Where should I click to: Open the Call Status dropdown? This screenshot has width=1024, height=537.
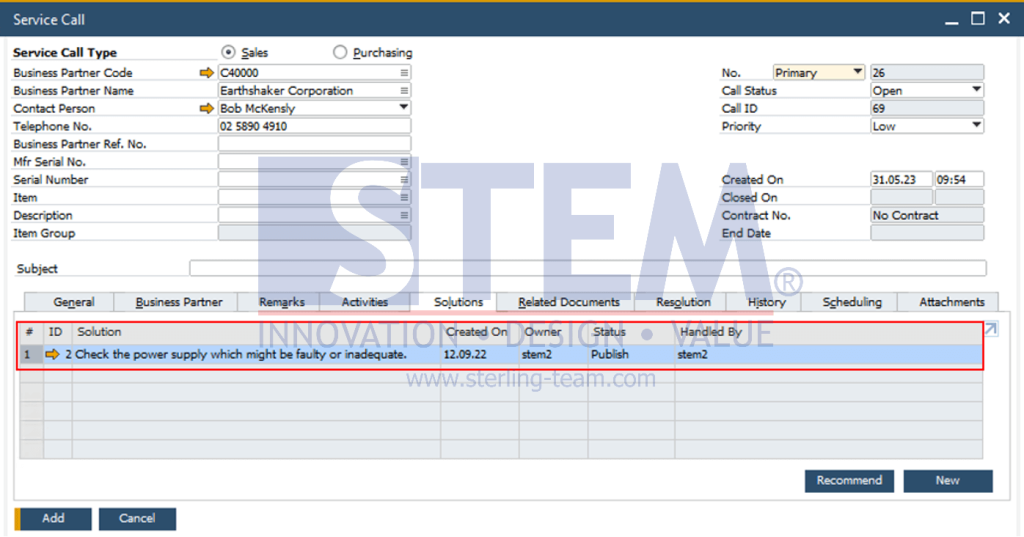(x=976, y=90)
